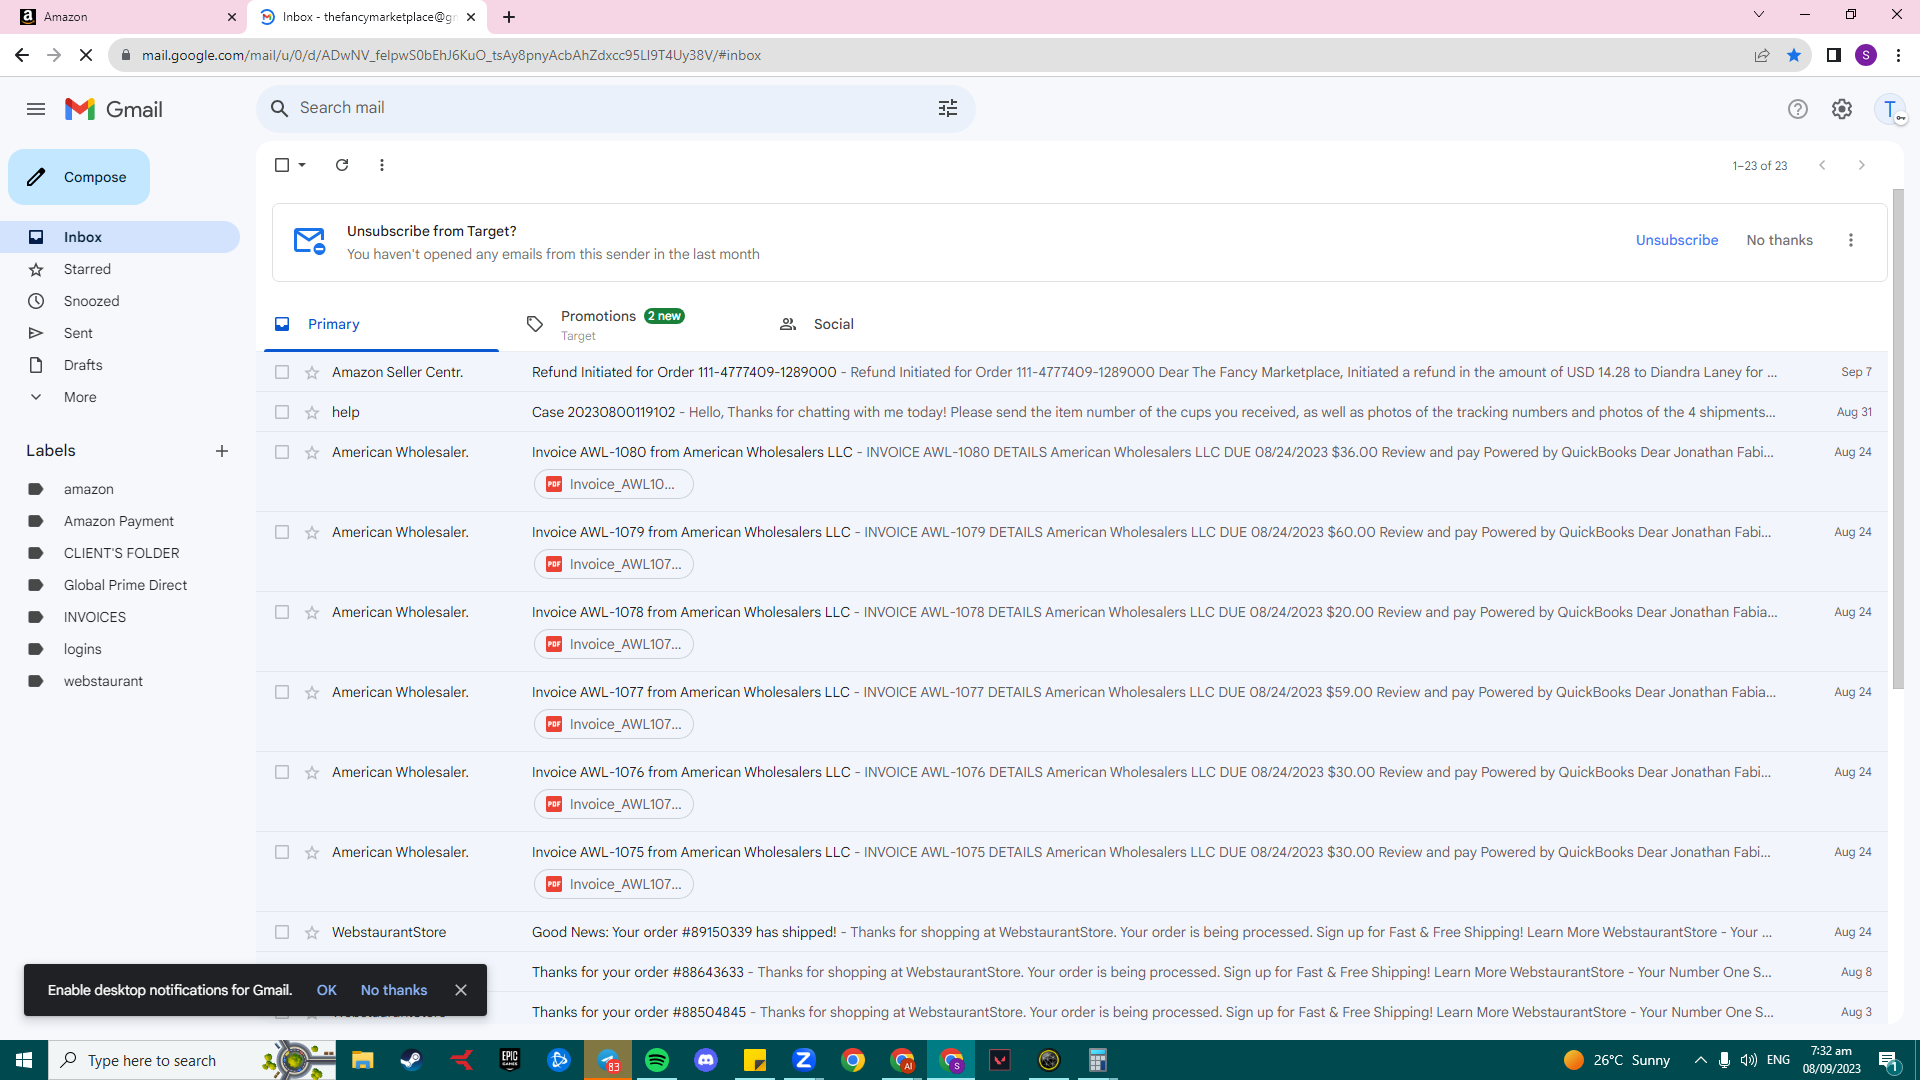Open Starred folder in sidebar
The width and height of the screenshot is (1920, 1080).
120,269
